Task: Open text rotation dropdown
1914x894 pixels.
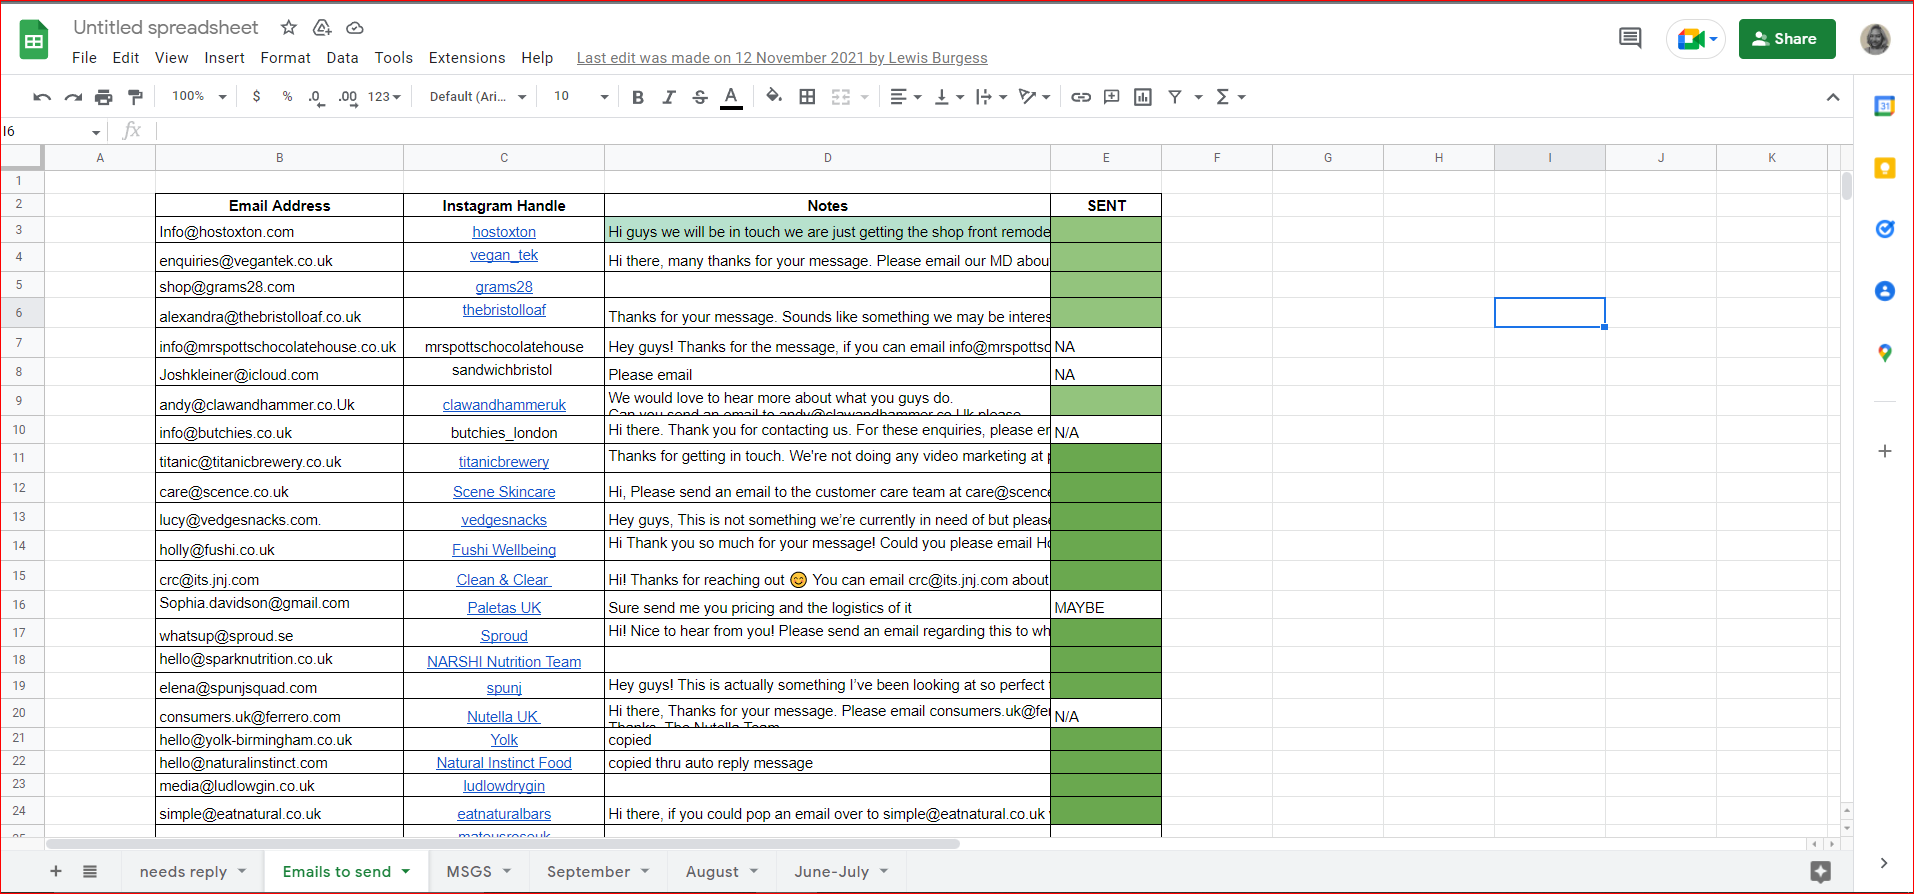Action: click(x=1034, y=97)
